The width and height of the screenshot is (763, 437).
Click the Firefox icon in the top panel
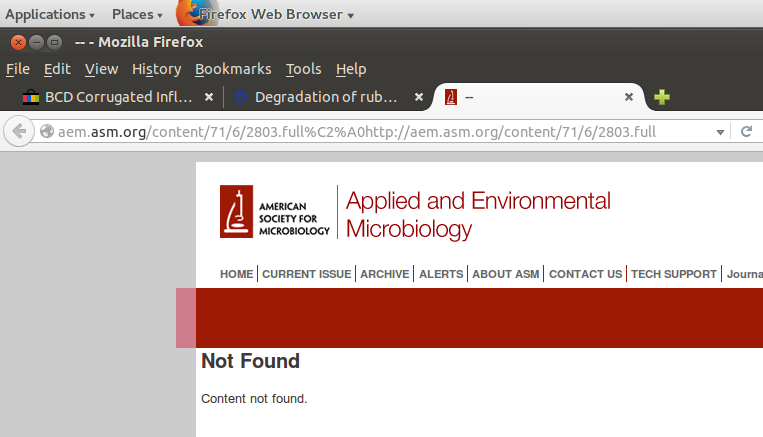point(190,14)
